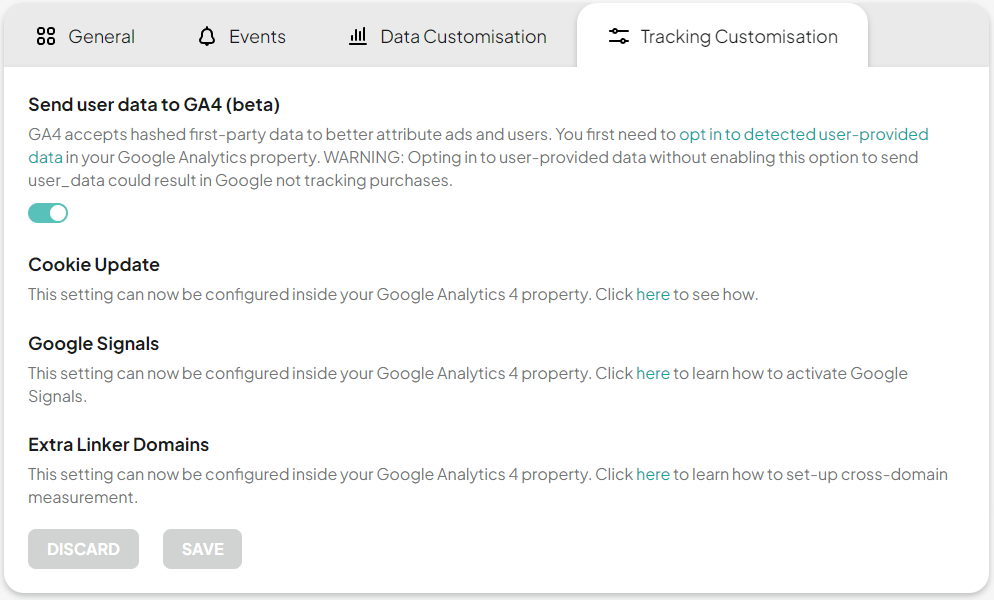Go to the Data Customisation tab label

click(463, 37)
